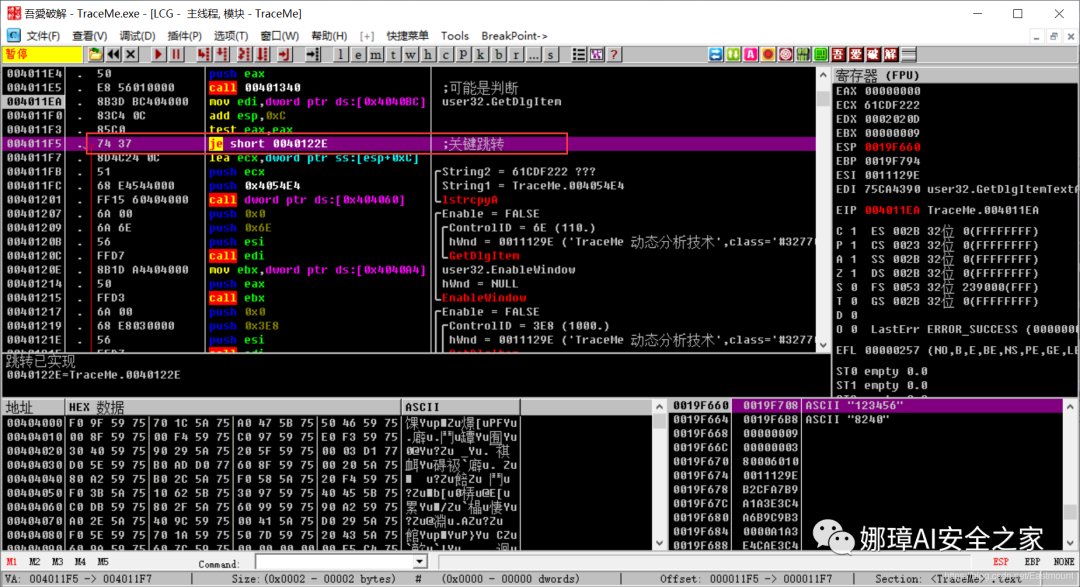The image size is (1080, 587).
Task: Open the Windows list with the 'w' button
Action: click(411, 54)
